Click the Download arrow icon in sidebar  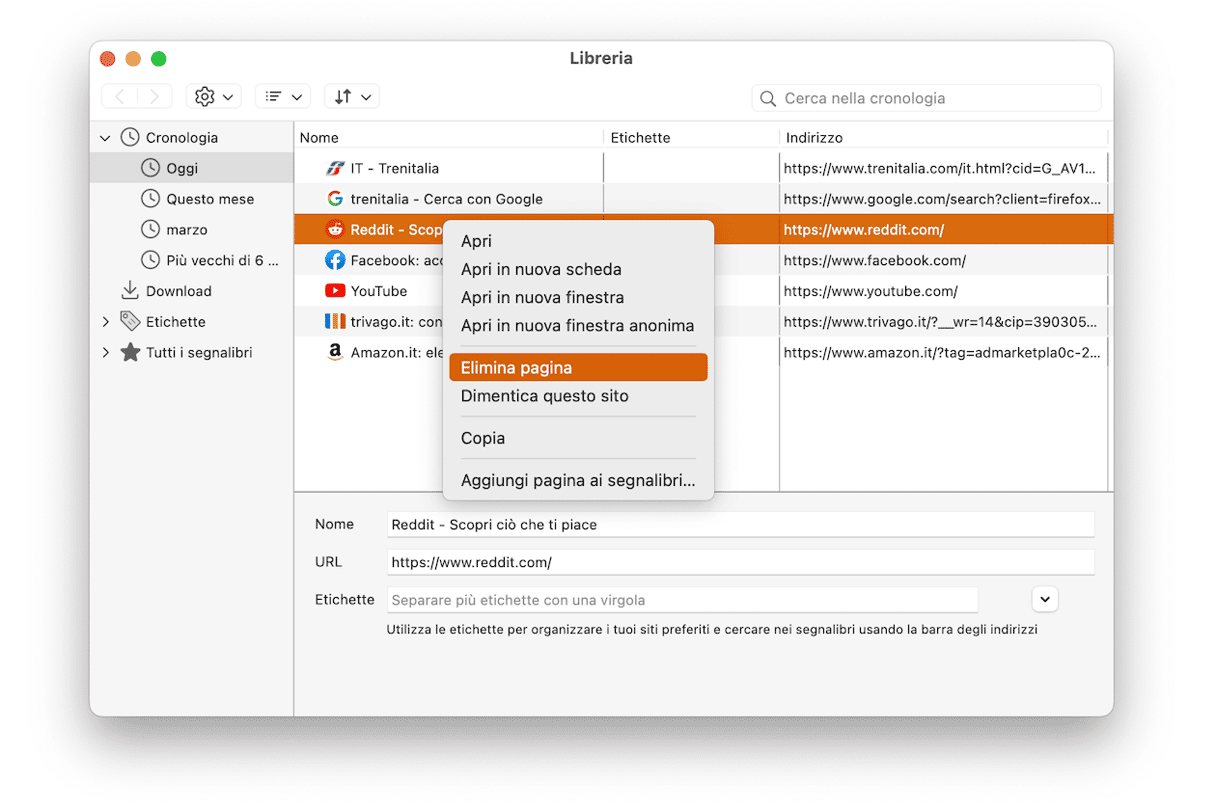point(130,290)
